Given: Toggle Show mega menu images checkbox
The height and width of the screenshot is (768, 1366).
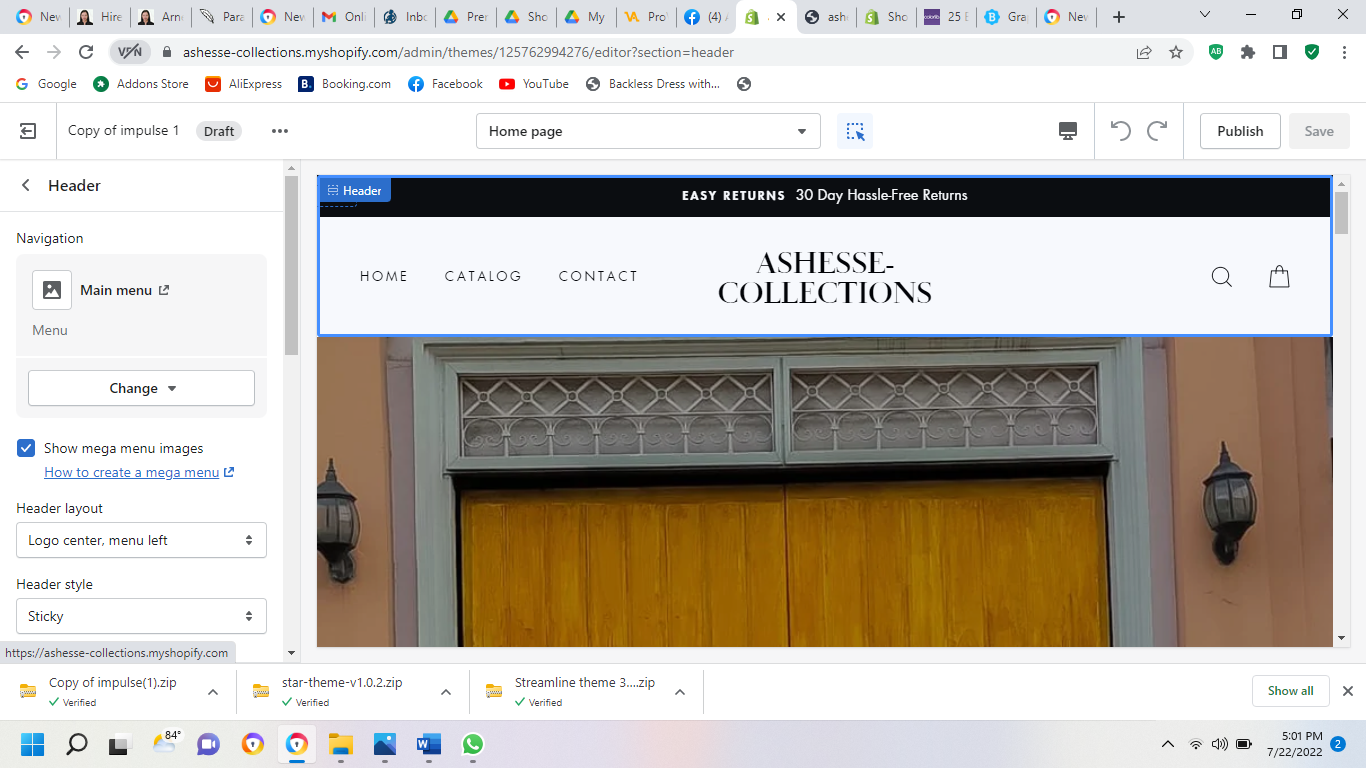Looking at the screenshot, I should click(x=26, y=448).
